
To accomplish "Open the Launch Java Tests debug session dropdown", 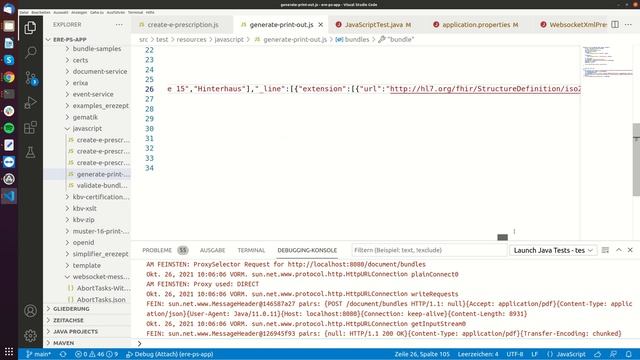I will 553,250.
